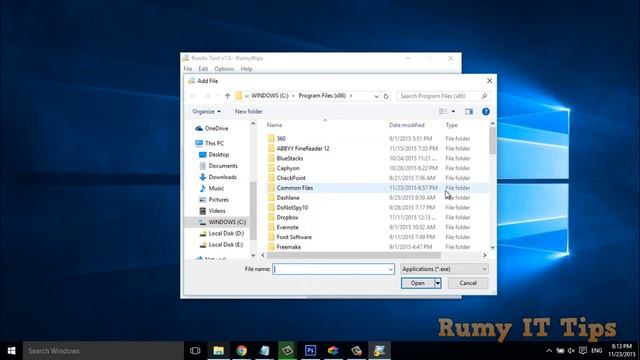The width and height of the screenshot is (640, 360).
Task: Click in the File name input field
Action: [330, 269]
